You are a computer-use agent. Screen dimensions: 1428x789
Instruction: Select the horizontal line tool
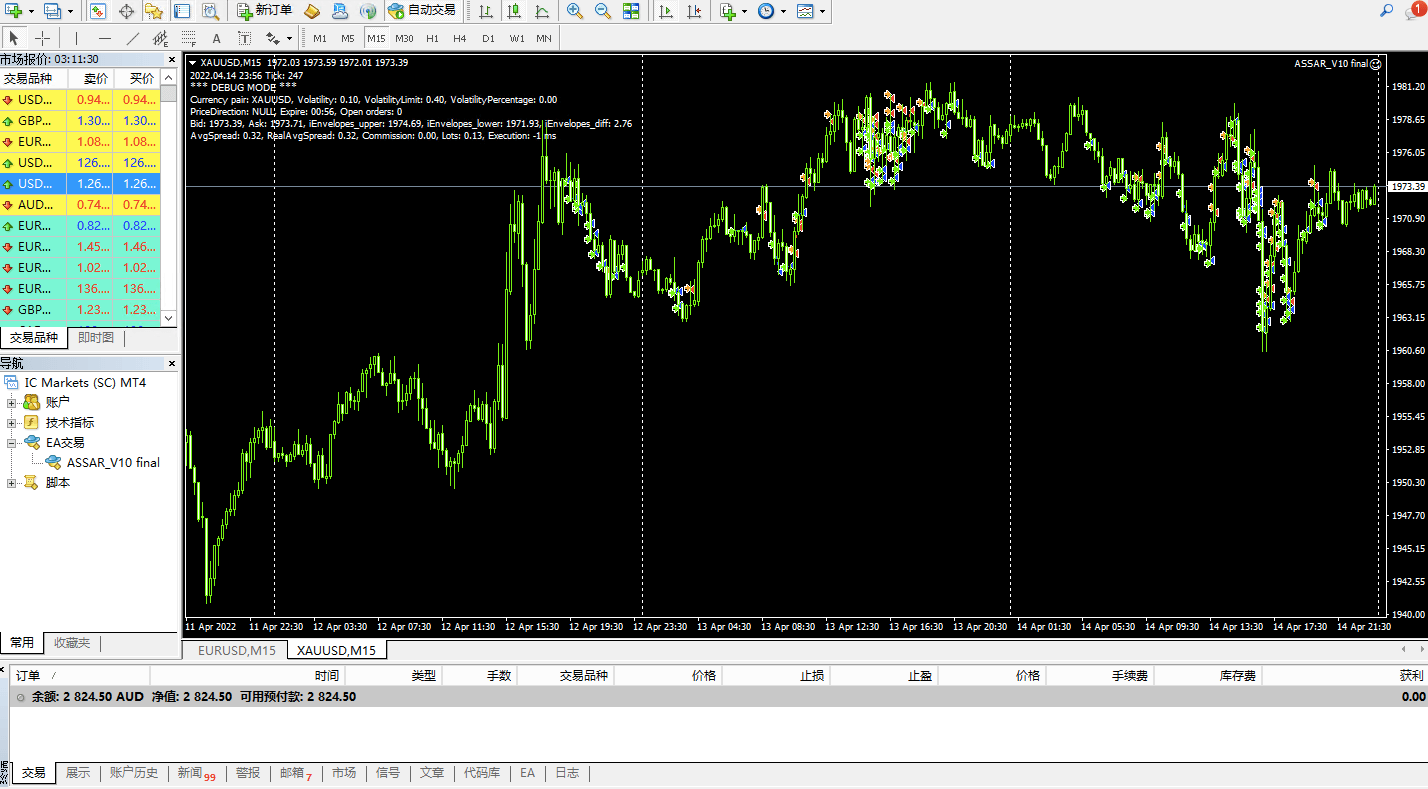(x=104, y=38)
